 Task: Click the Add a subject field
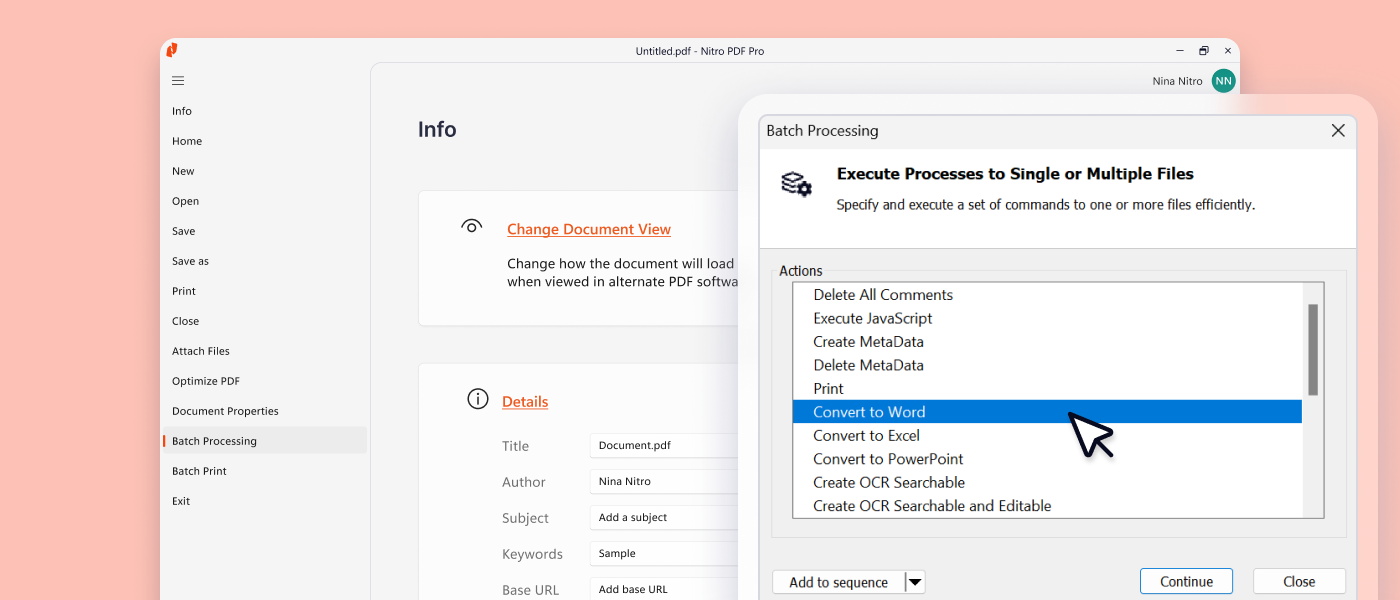(x=664, y=518)
